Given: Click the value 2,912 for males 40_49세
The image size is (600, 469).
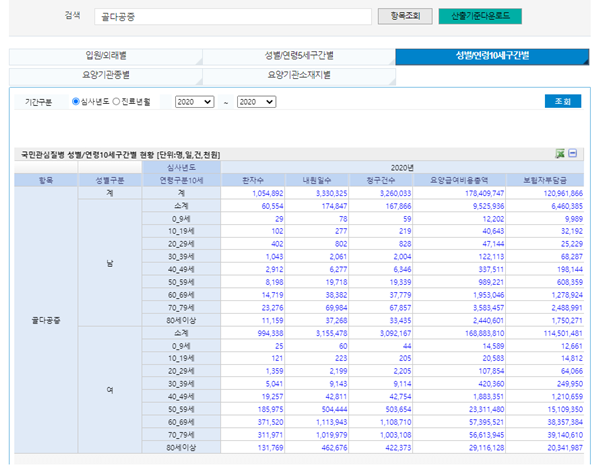Looking at the screenshot, I should (x=274, y=270).
